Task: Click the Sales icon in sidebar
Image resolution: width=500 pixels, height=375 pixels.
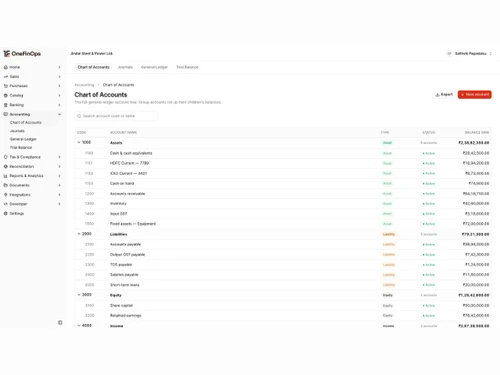Action: (x=6, y=77)
